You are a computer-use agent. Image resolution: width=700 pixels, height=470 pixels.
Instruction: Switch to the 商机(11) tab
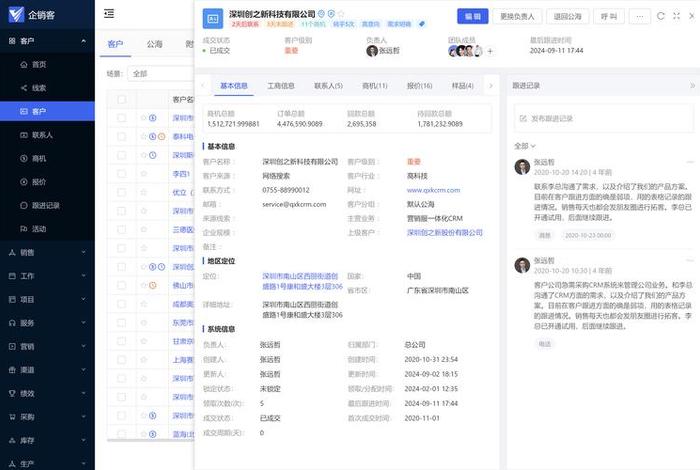click(x=375, y=86)
